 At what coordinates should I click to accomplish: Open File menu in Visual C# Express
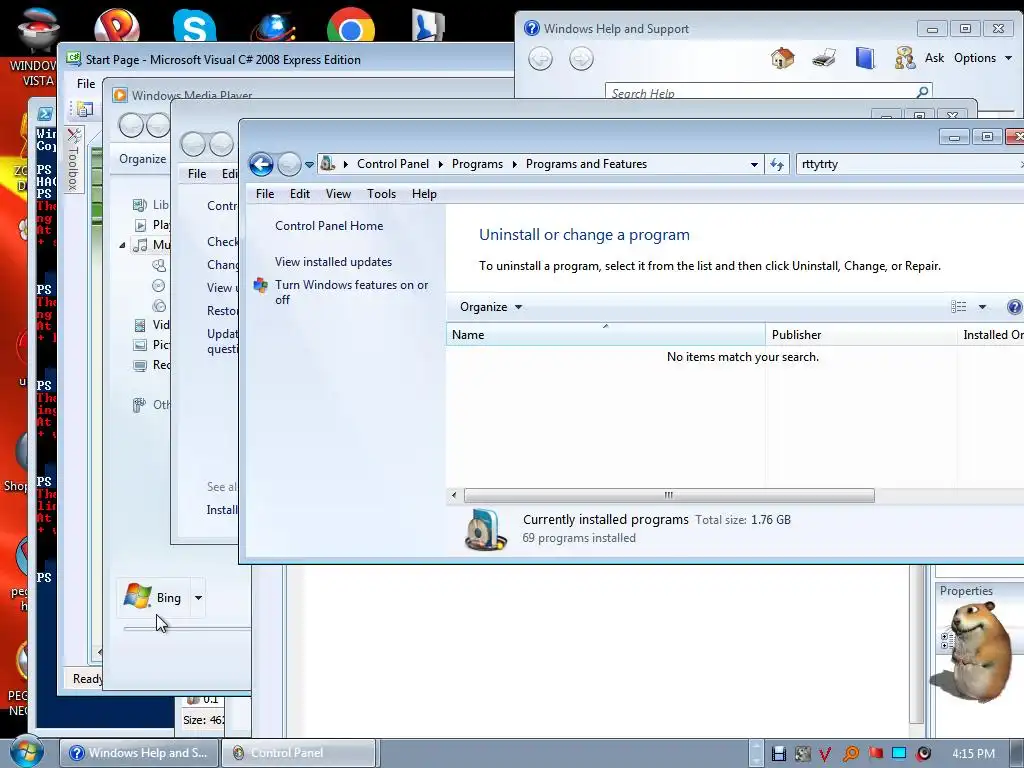[x=86, y=84]
